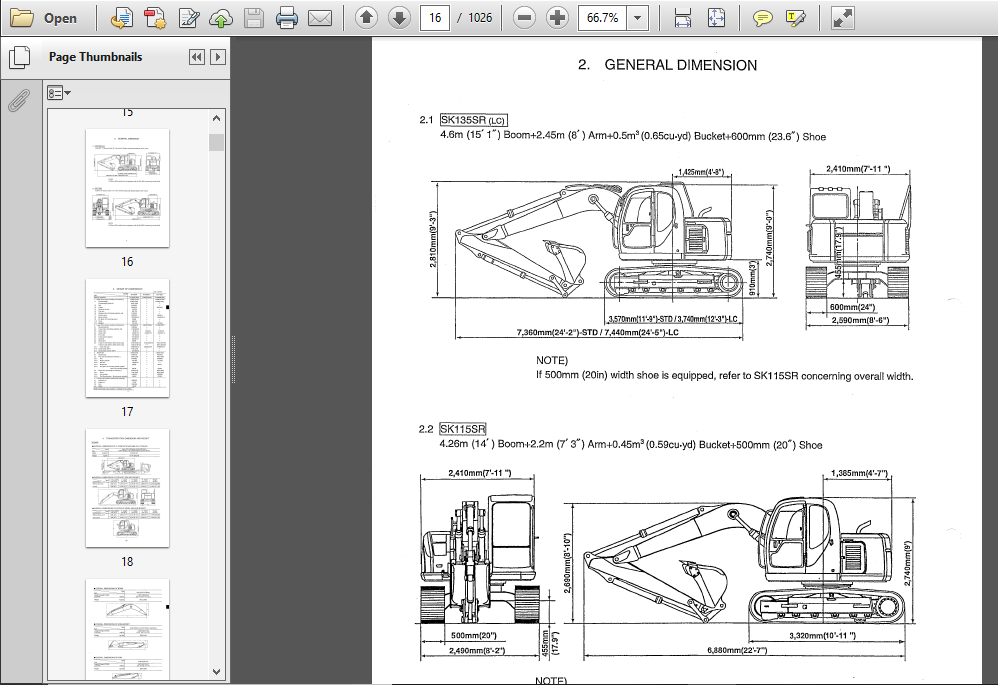
Task: Zoom in with the plus button
Action: [558, 18]
